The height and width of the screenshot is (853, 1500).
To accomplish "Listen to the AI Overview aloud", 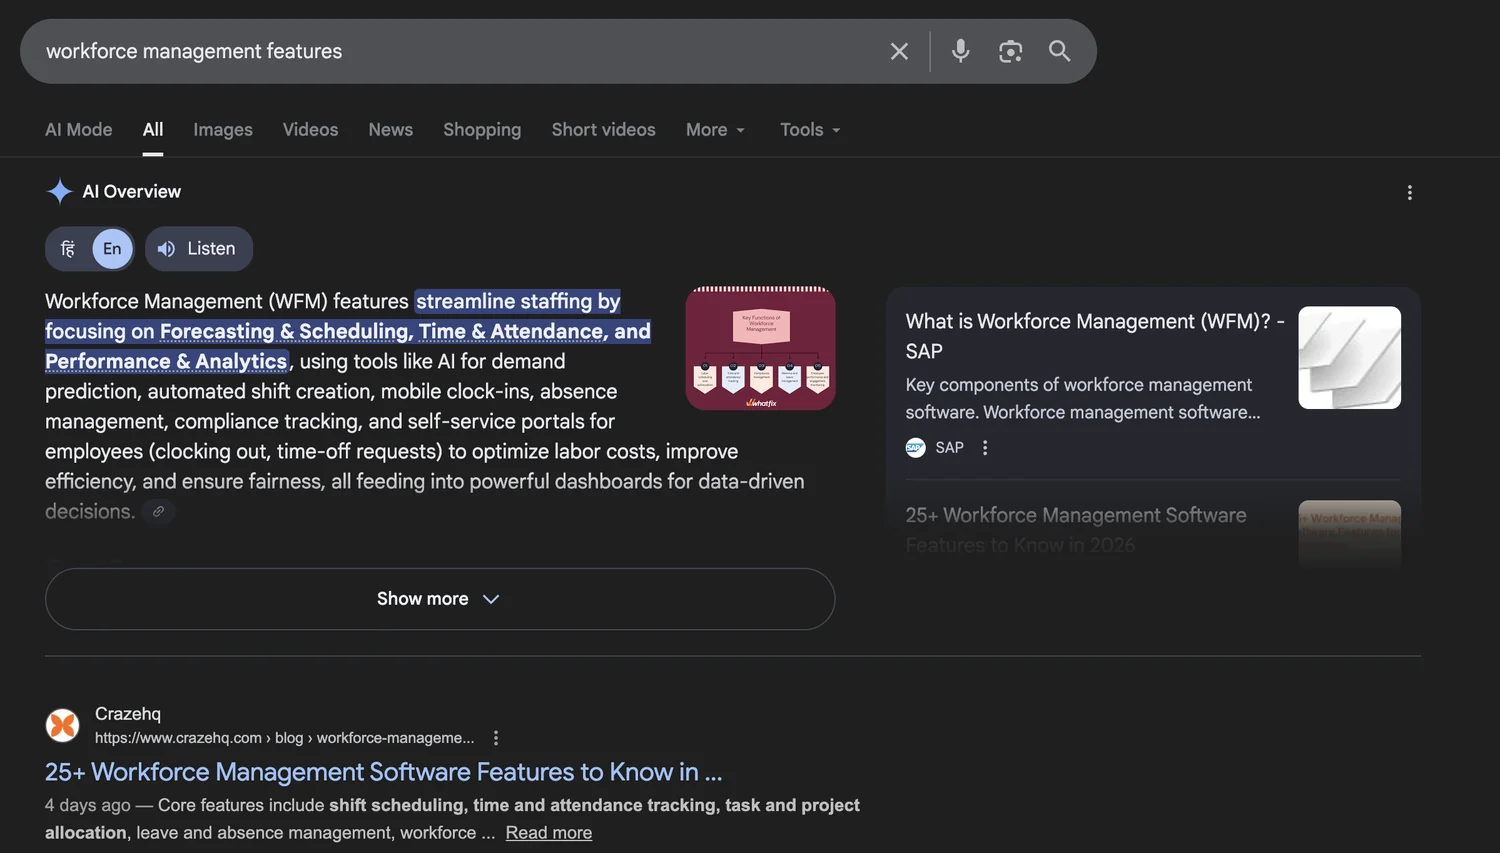I will click(x=199, y=249).
